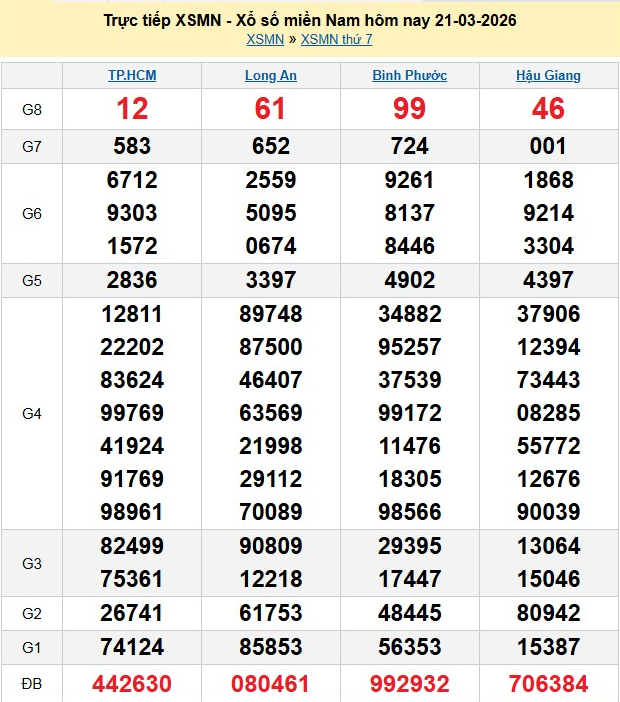Select the G8 result 99
Viewport: 620px width, 702px height.
coord(409,109)
